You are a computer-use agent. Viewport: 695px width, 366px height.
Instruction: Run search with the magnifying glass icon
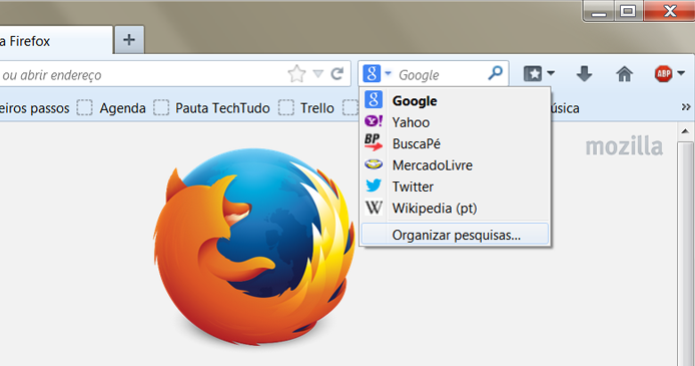tap(495, 73)
